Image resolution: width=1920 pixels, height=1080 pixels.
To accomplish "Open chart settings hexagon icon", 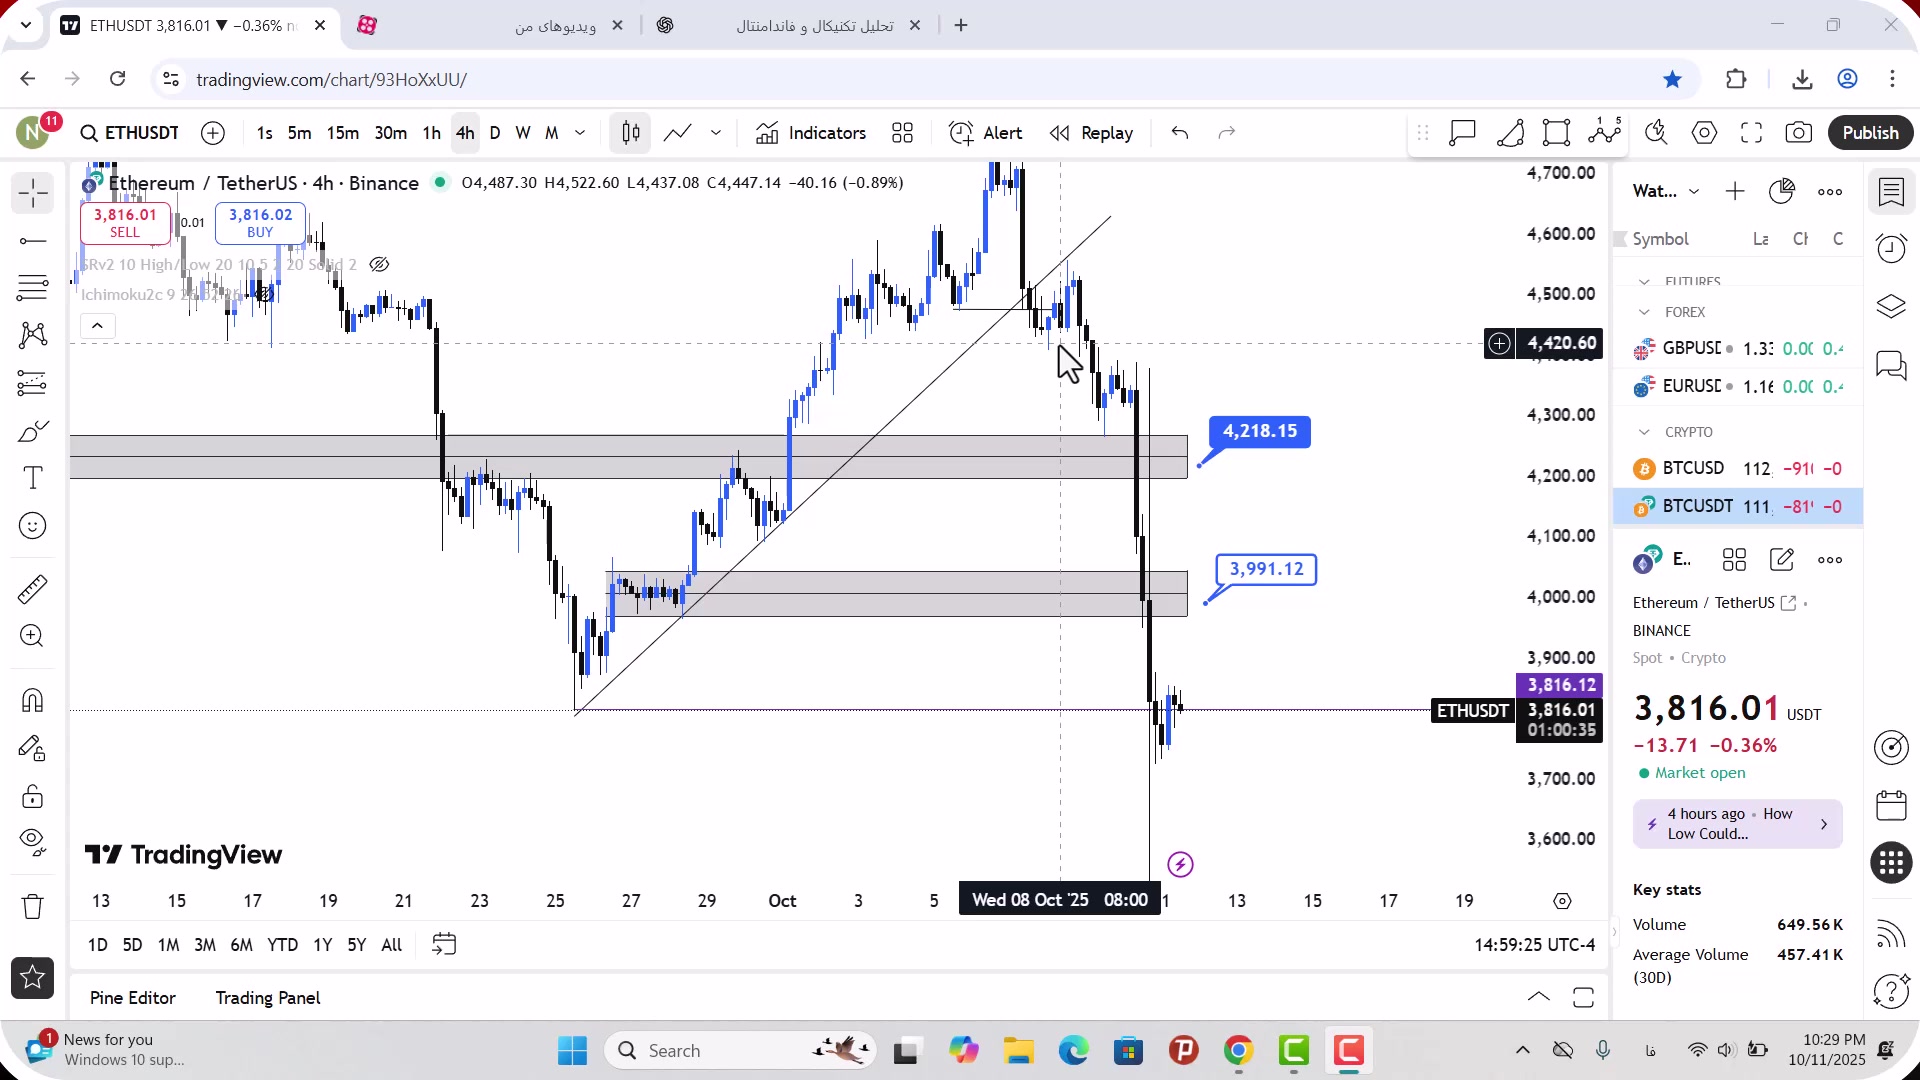I will point(1704,133).
